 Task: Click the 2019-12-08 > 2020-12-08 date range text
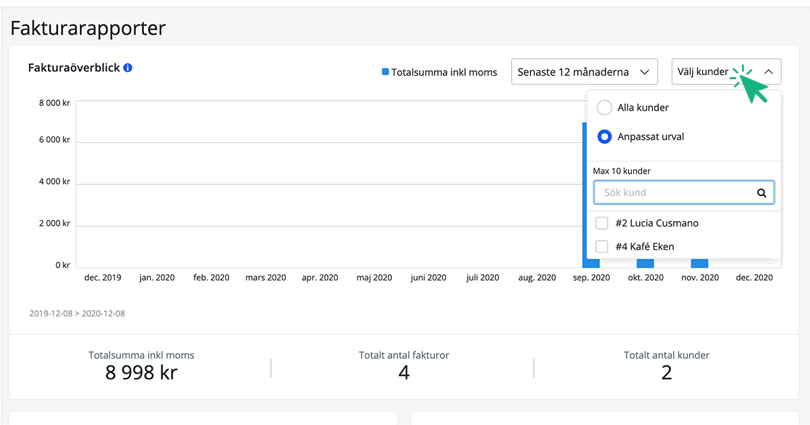click(77, 313)
